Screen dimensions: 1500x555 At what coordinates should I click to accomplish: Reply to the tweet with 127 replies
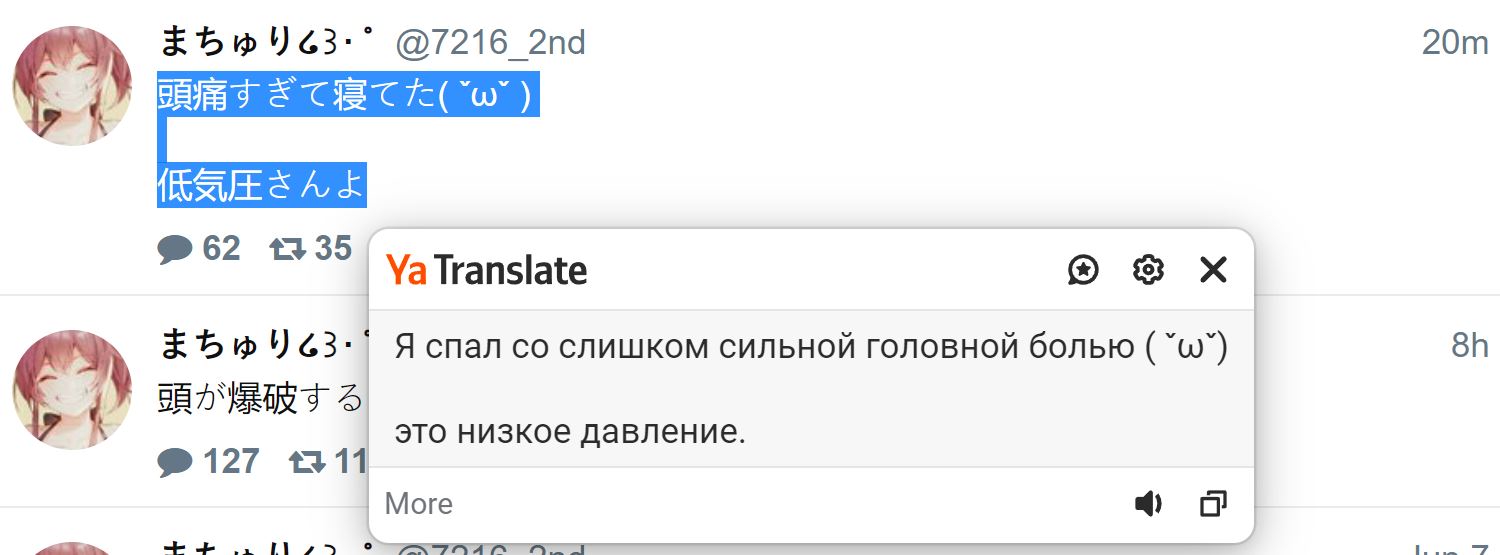pyautogui.click(x=175, y=462)
